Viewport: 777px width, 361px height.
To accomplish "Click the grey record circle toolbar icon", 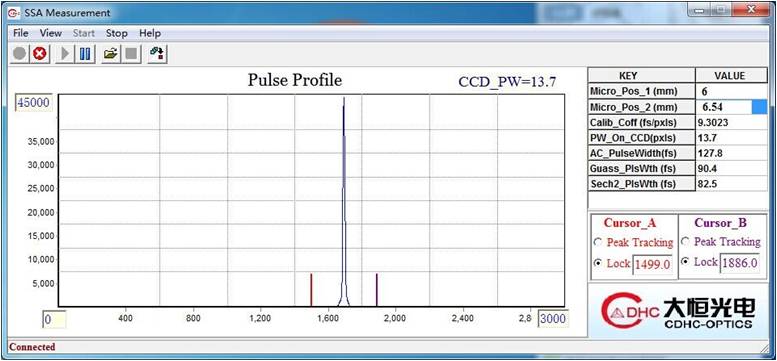I will coord(20,53).
